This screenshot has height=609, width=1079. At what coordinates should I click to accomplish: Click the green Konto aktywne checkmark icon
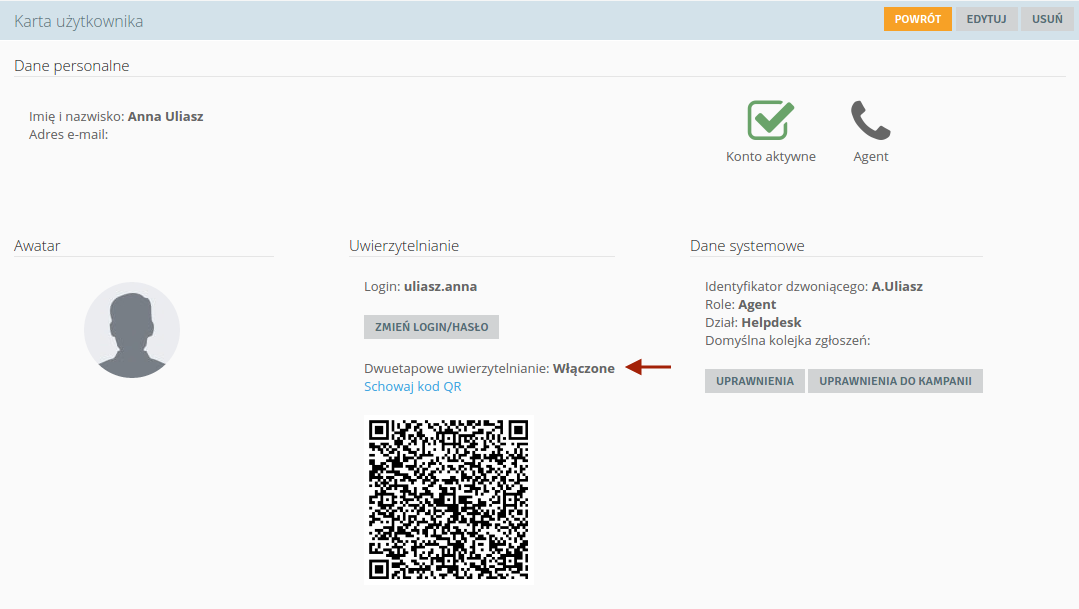pyautogui.click(x=771, y=120)
